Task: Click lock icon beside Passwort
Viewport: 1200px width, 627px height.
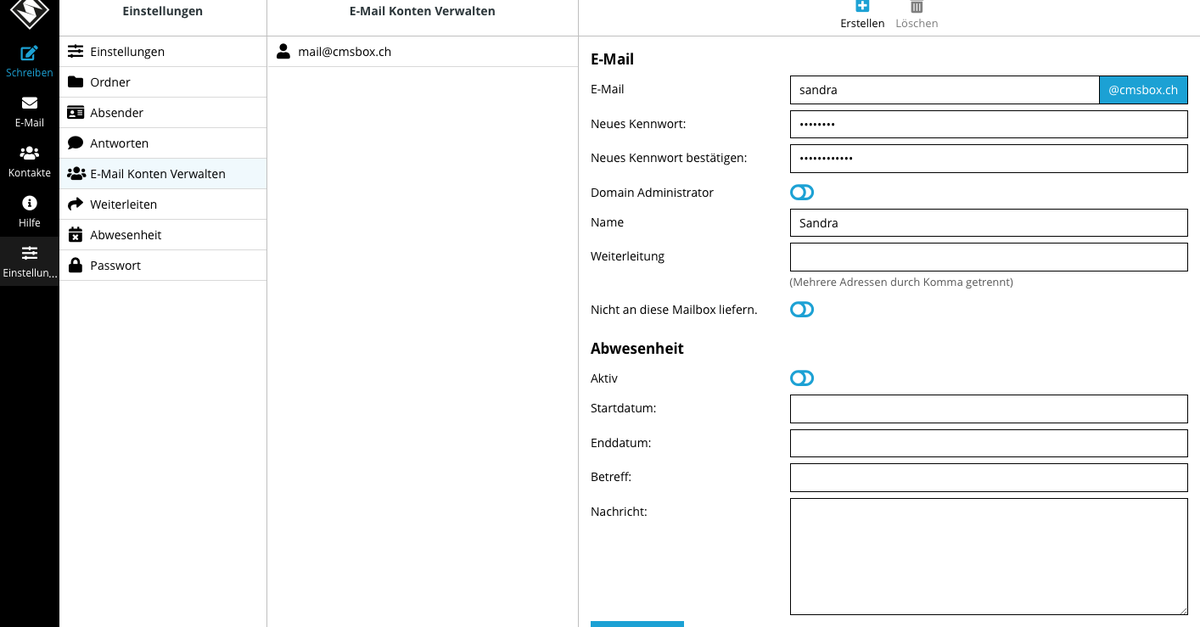Action: pyautogui.click(x=75, y=265)
